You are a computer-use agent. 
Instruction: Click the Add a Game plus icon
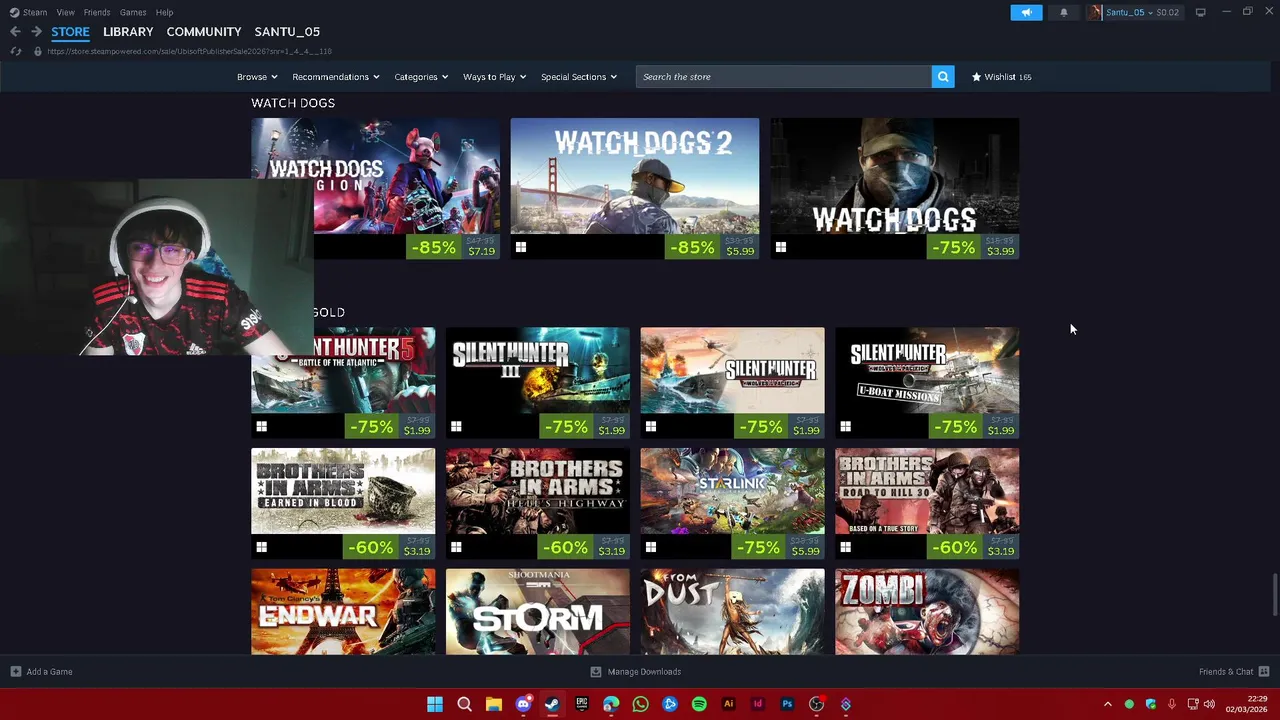15,672
